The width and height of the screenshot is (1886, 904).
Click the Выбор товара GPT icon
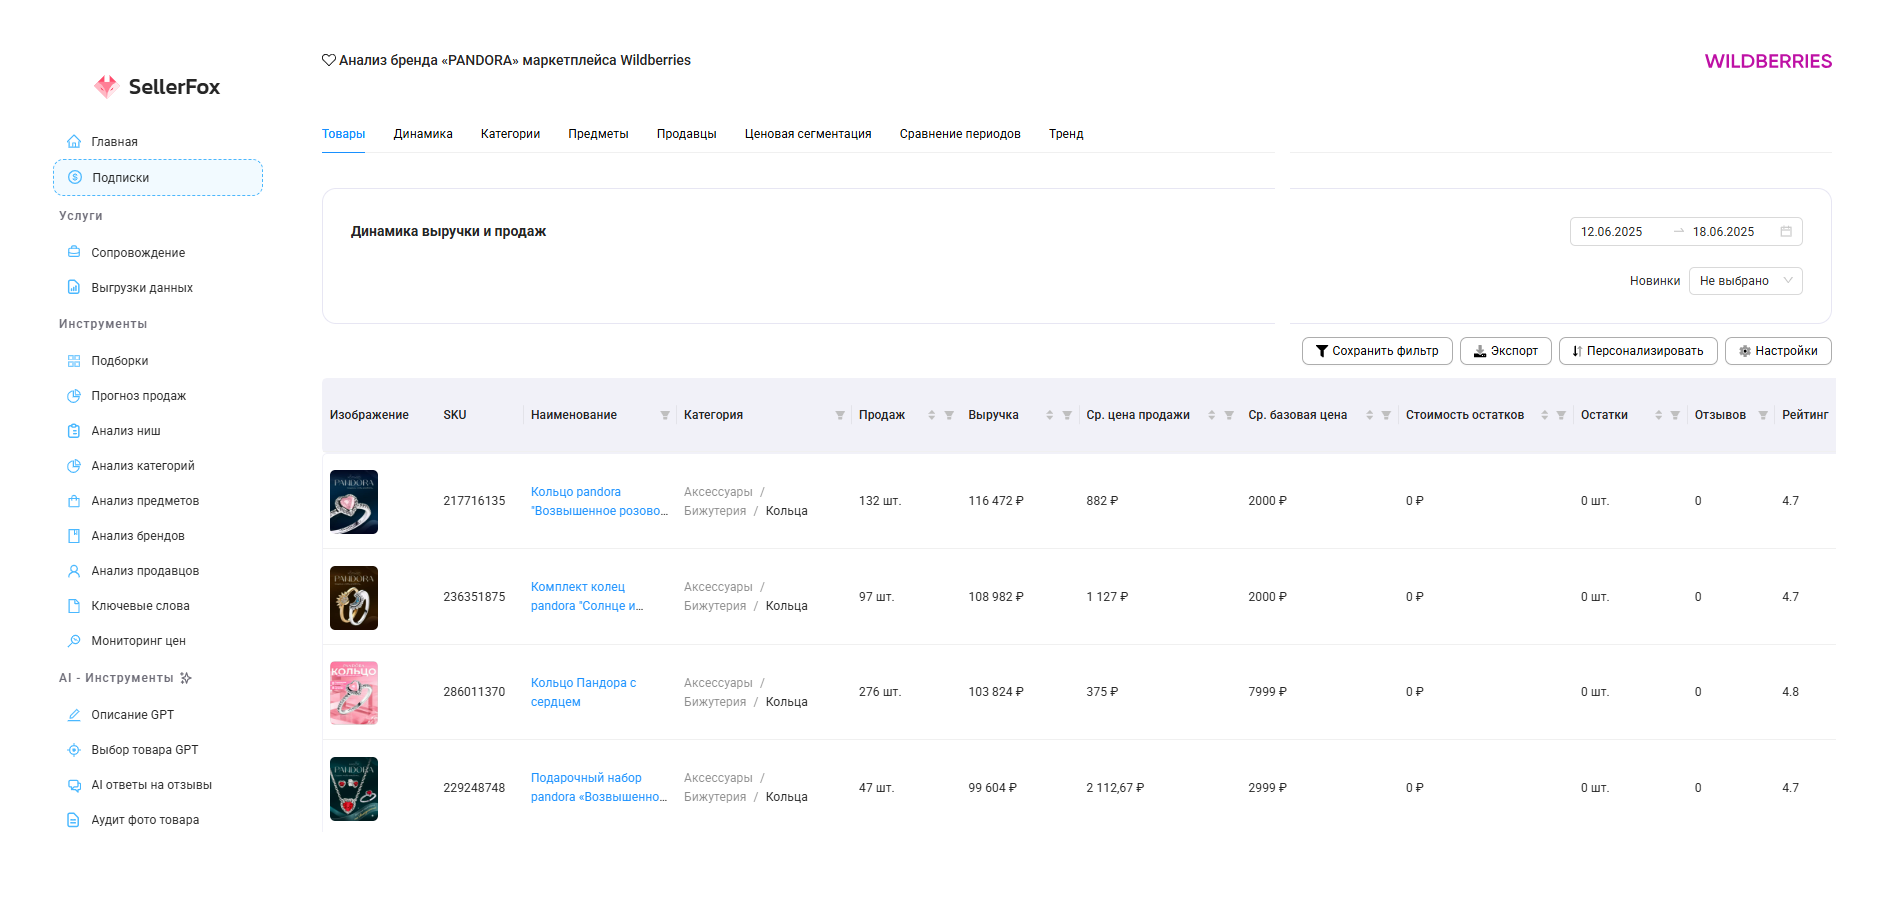(74, 750)
